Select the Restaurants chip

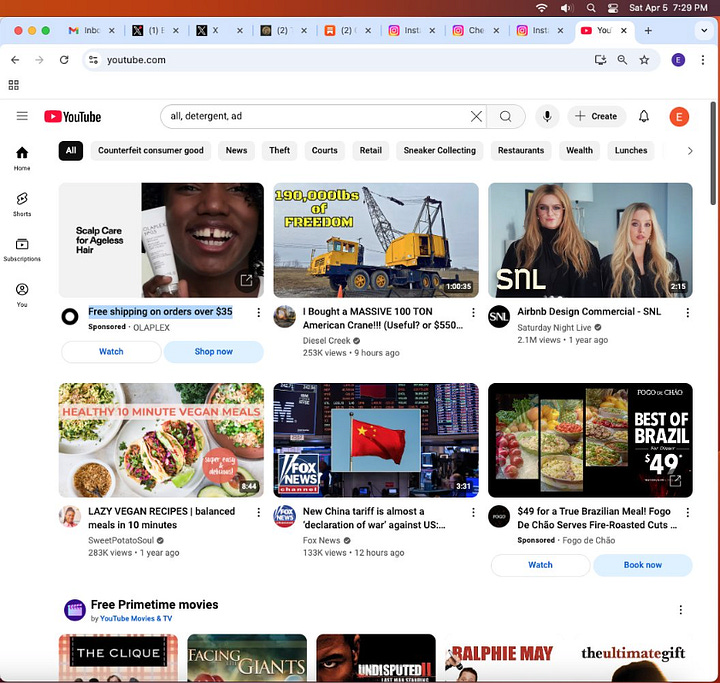(521, 151)
